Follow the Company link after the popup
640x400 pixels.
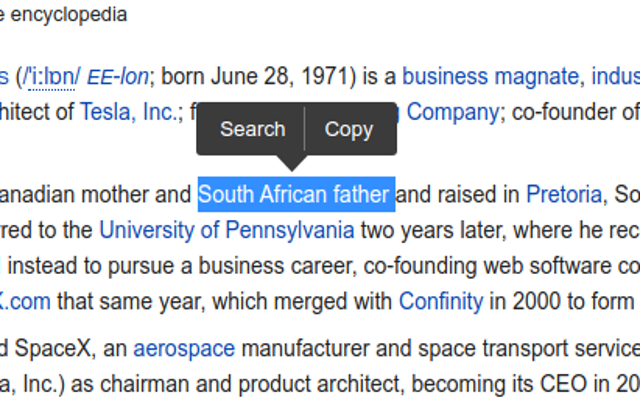pyautogui.click(x=452, y=112)
